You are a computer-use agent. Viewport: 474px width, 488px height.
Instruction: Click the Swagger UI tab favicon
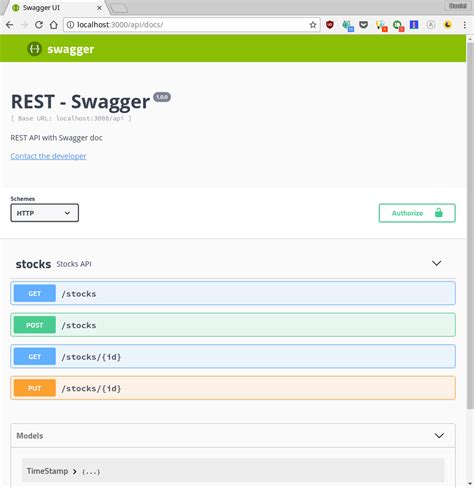coord(16,8)
